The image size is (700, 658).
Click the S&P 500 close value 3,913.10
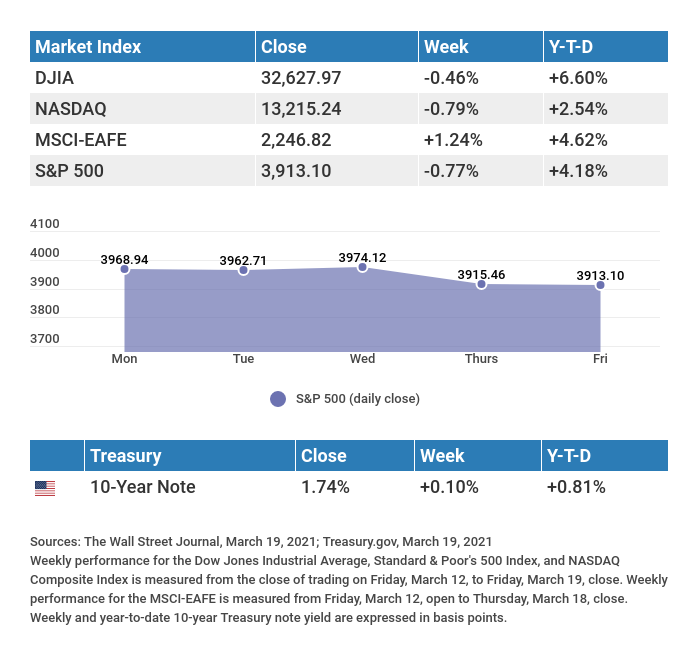pos(295,170)
